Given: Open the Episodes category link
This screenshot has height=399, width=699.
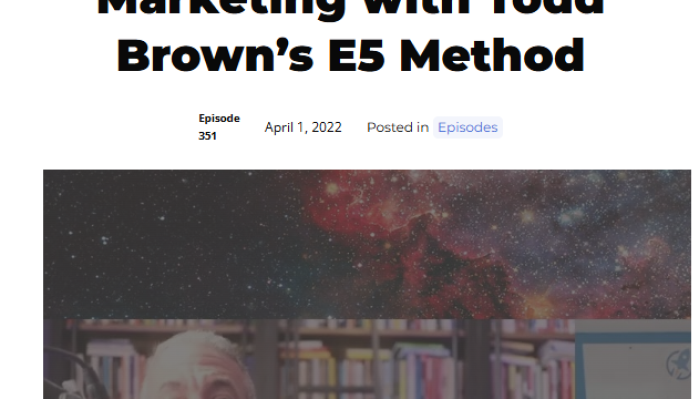Looking at the screenshot, I should pyautogui.click(x=468, y=128).
